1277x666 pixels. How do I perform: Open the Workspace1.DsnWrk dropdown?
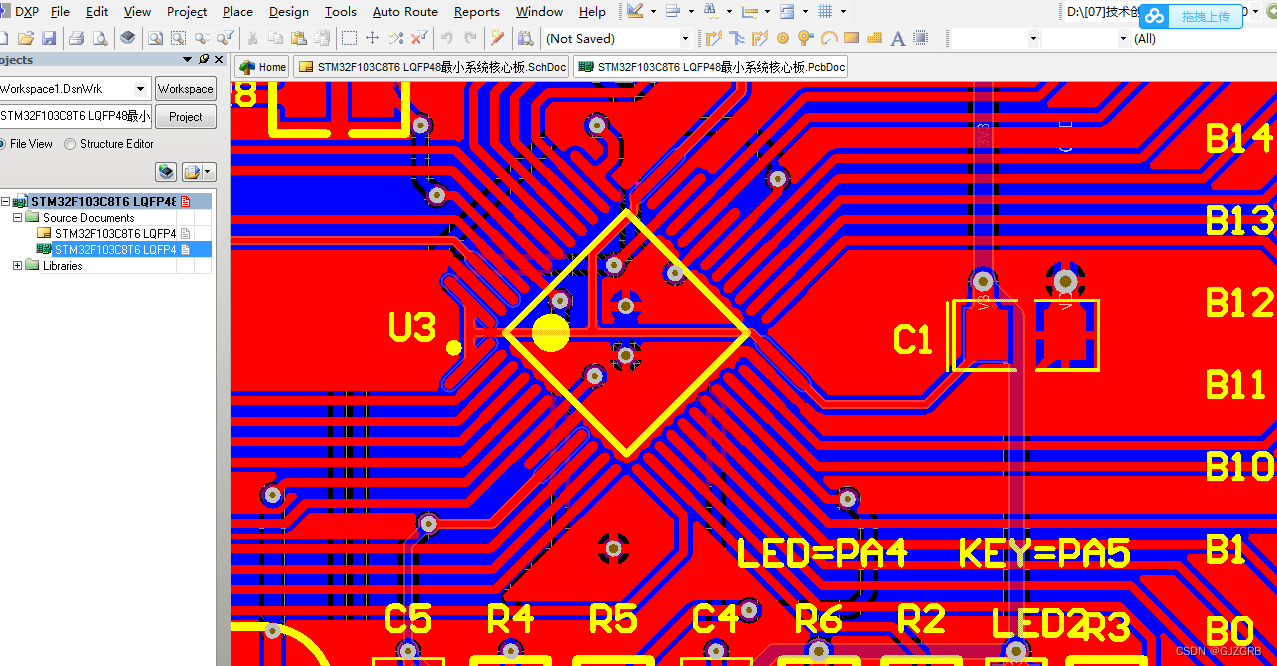point(141,88)
